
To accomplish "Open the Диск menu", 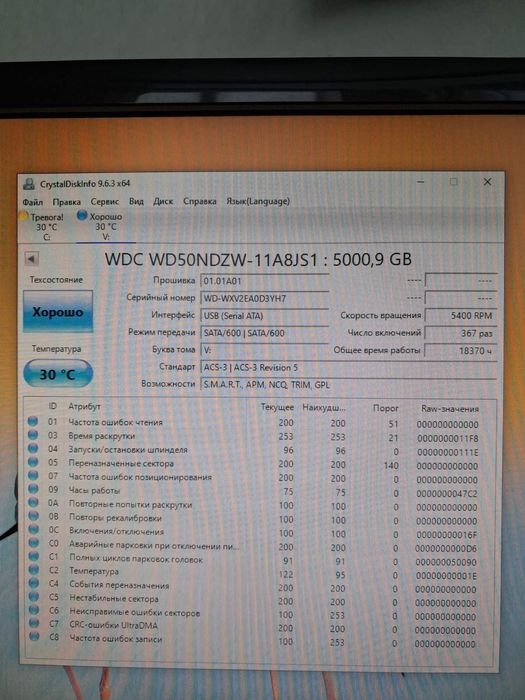I will point(163,201).
